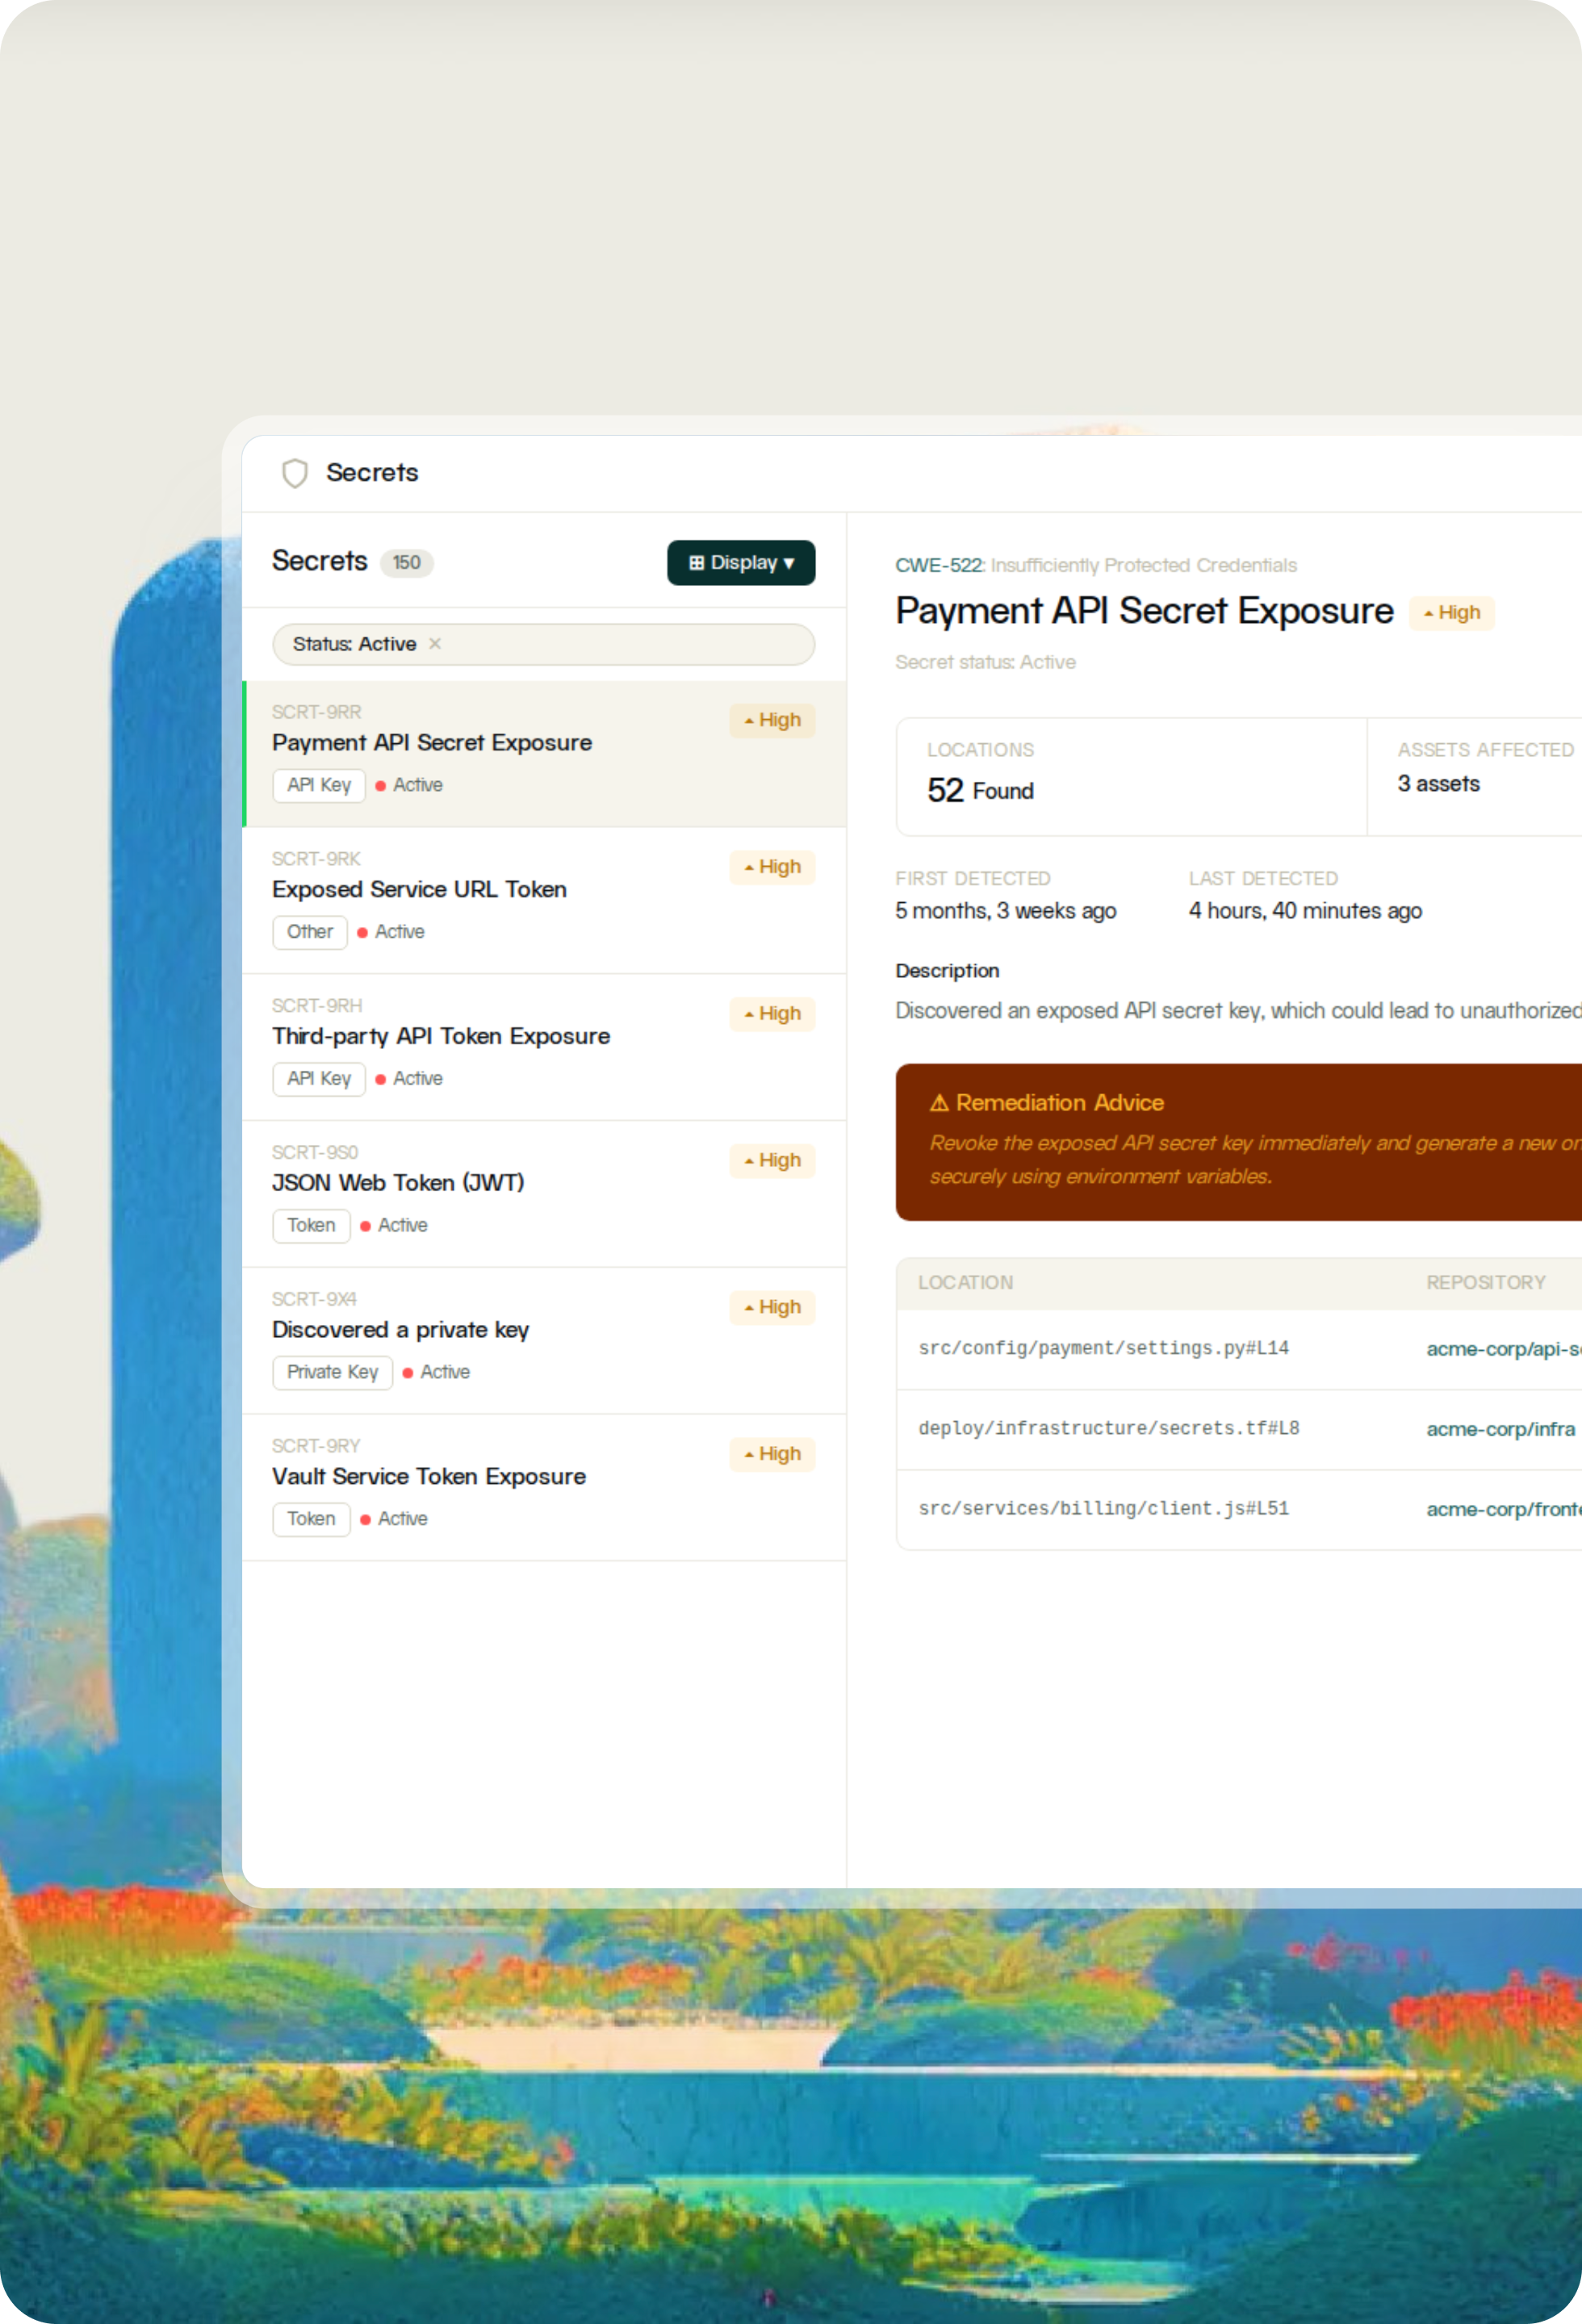Click the 150 count badge near Secrets
The width and height of the screenshot is (1582, 2324).
[406, 563]
